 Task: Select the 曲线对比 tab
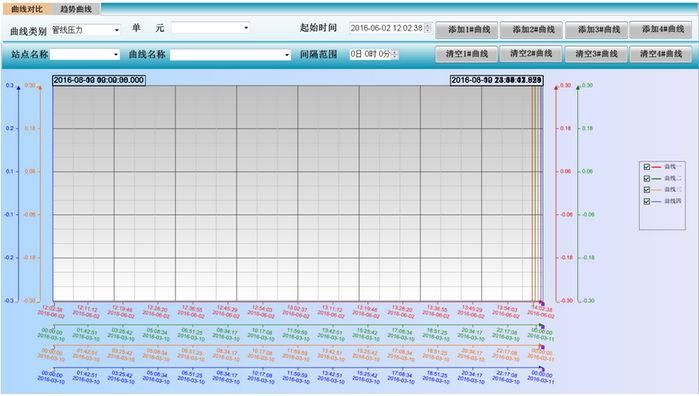pos(27,9)
